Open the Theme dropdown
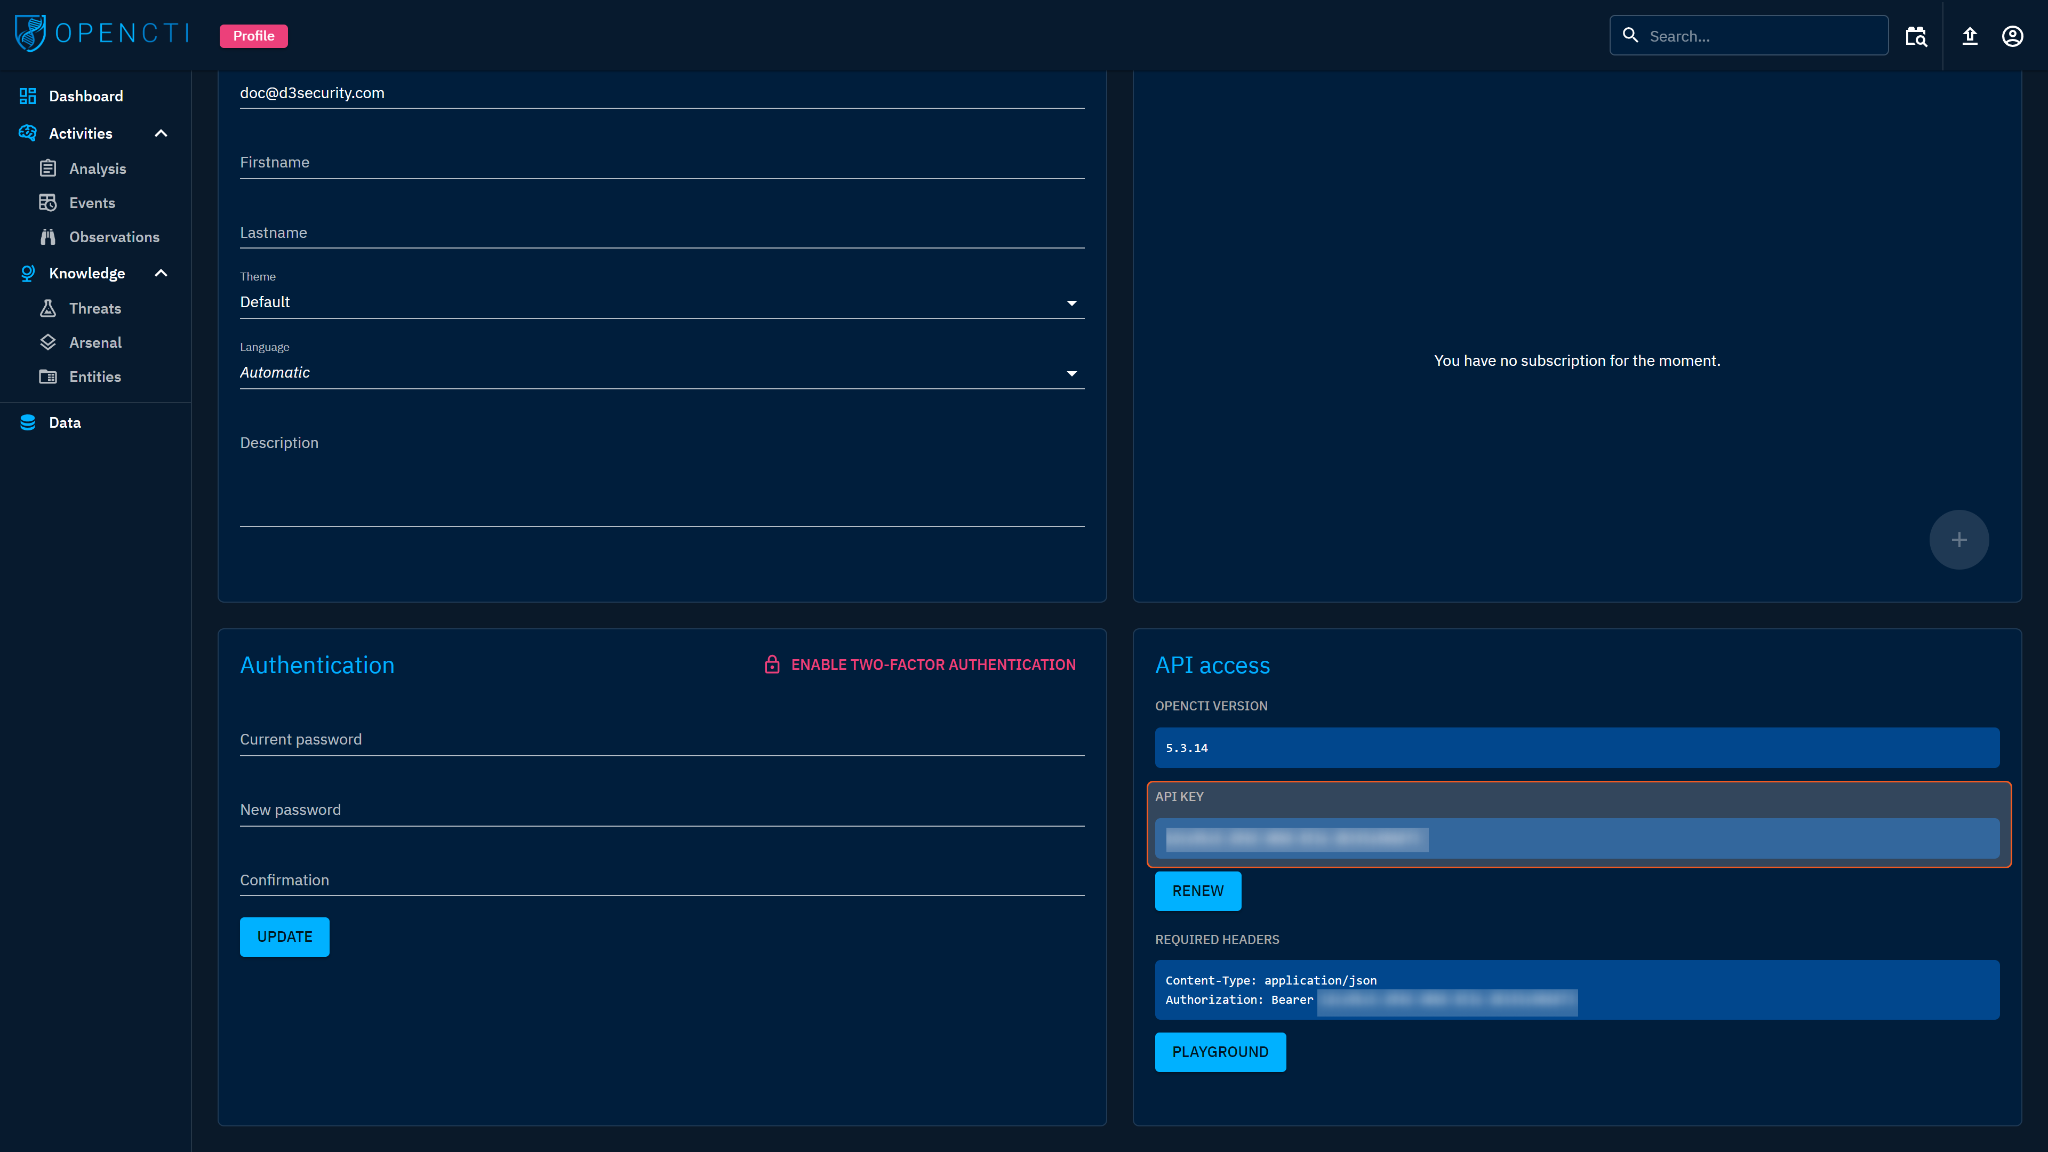Image resolution: width=2048 pixels, height=1152 pixels. [x=661, y=302]
